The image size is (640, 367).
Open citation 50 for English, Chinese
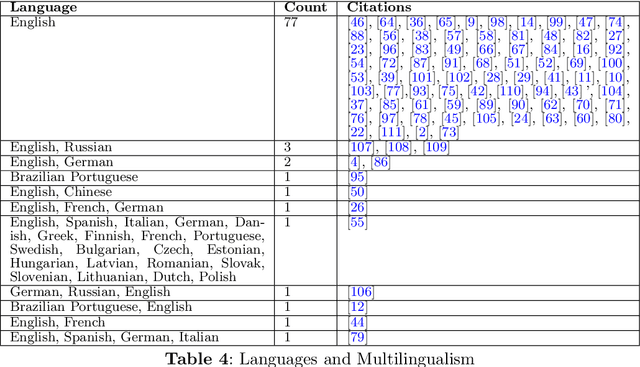point(357,192)
